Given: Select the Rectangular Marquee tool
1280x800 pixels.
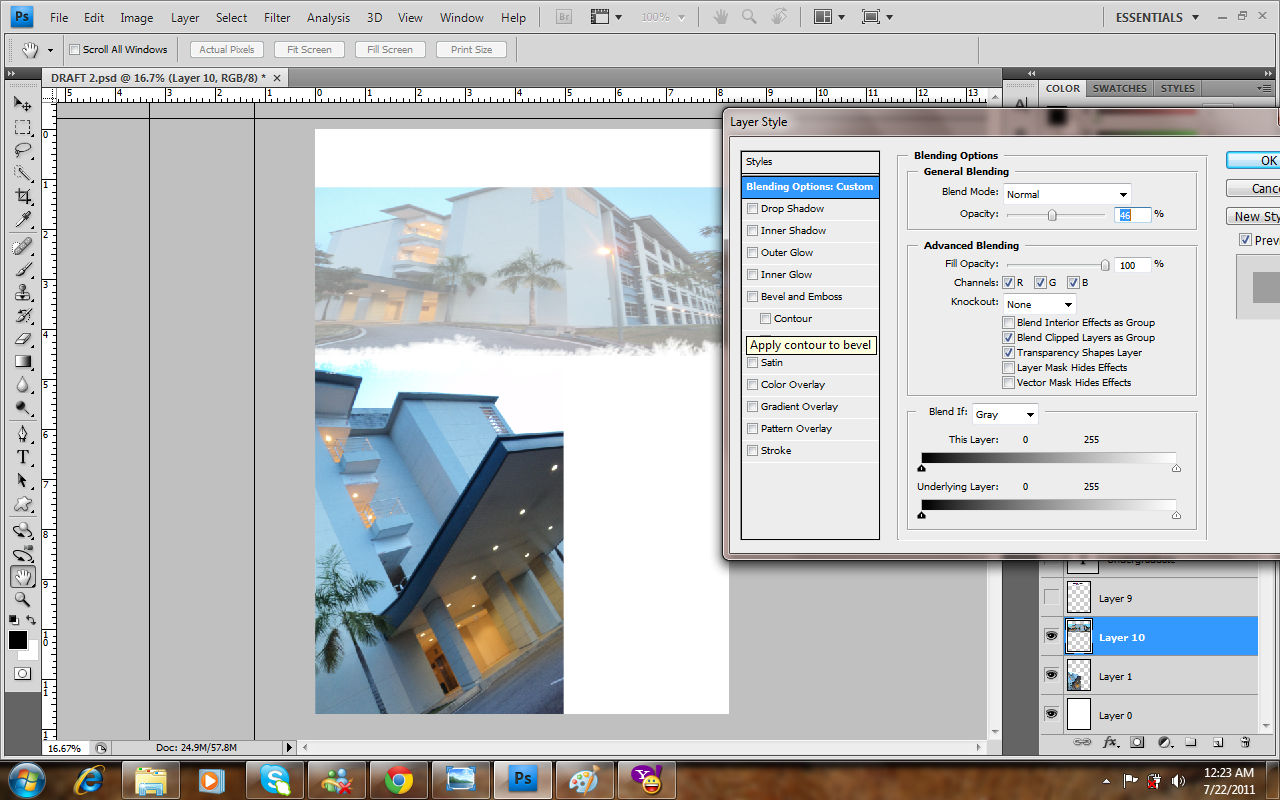Looking at the screenshot, I should click(x=22, y=128).
